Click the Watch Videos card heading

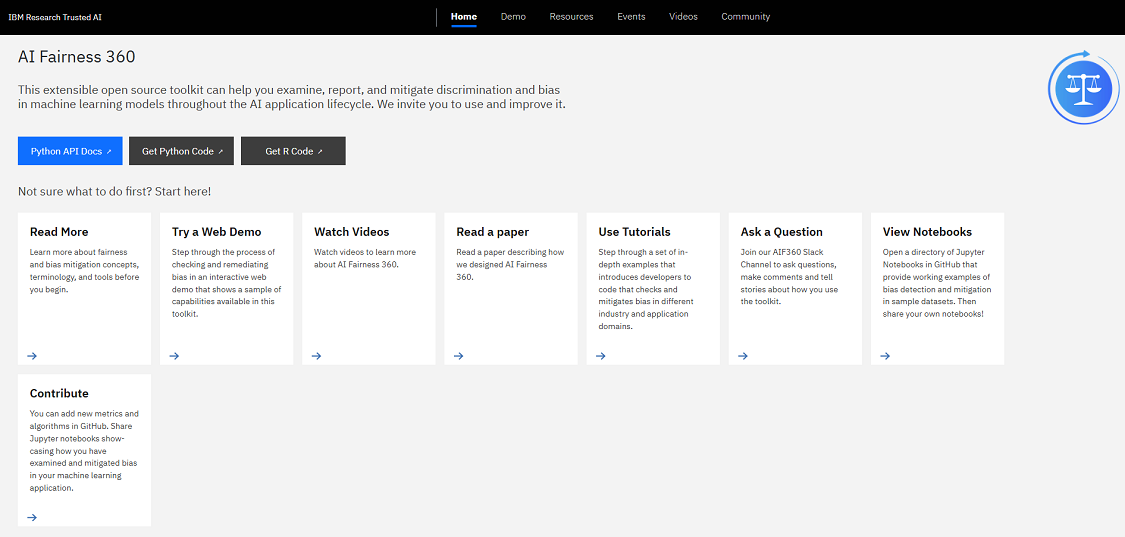point(352,232)
